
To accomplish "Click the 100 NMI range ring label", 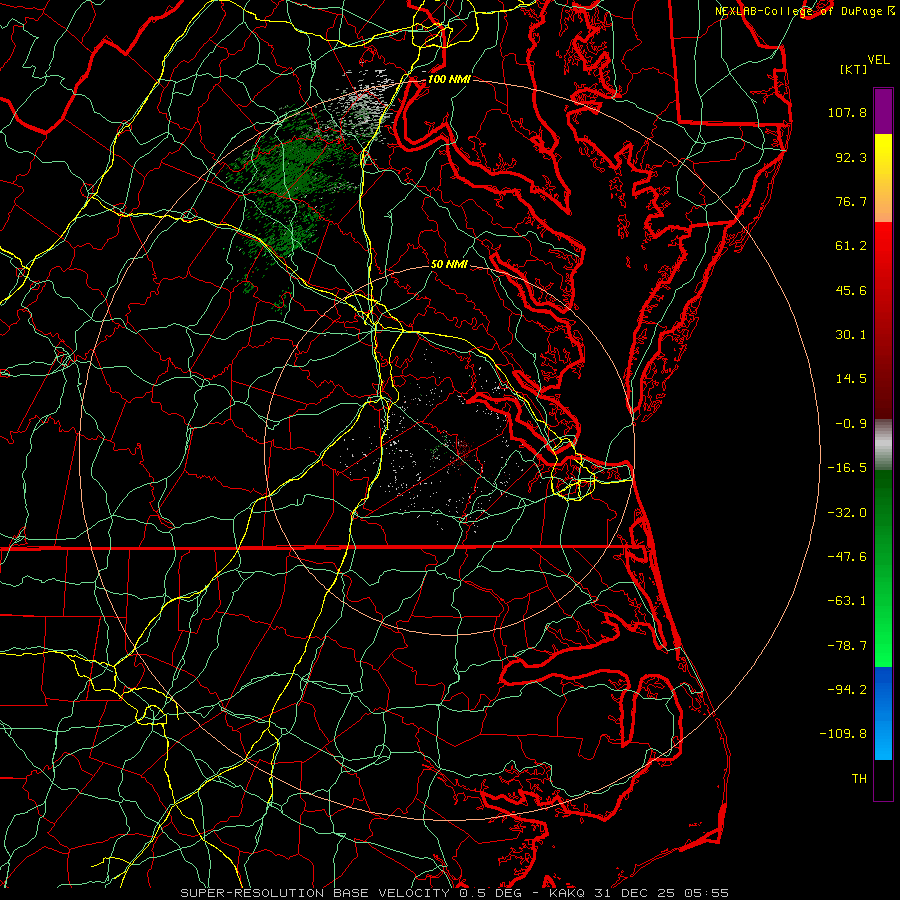I will (449, 79).
